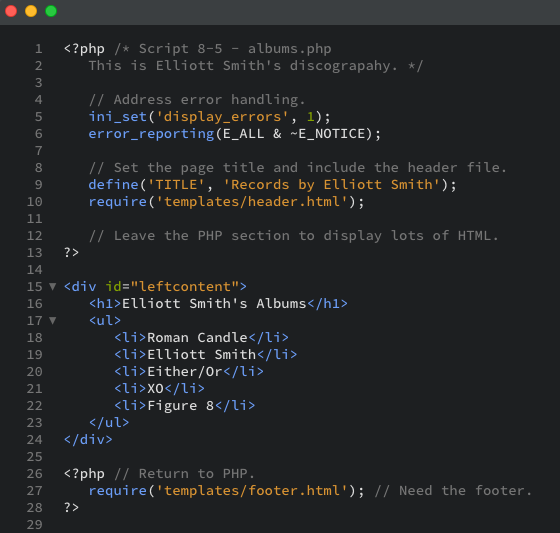This screenshot has height=533, width=560.
Task: Click the closing ?> tag on line 13
Action: pyautogui.click(x=71, y=253)
